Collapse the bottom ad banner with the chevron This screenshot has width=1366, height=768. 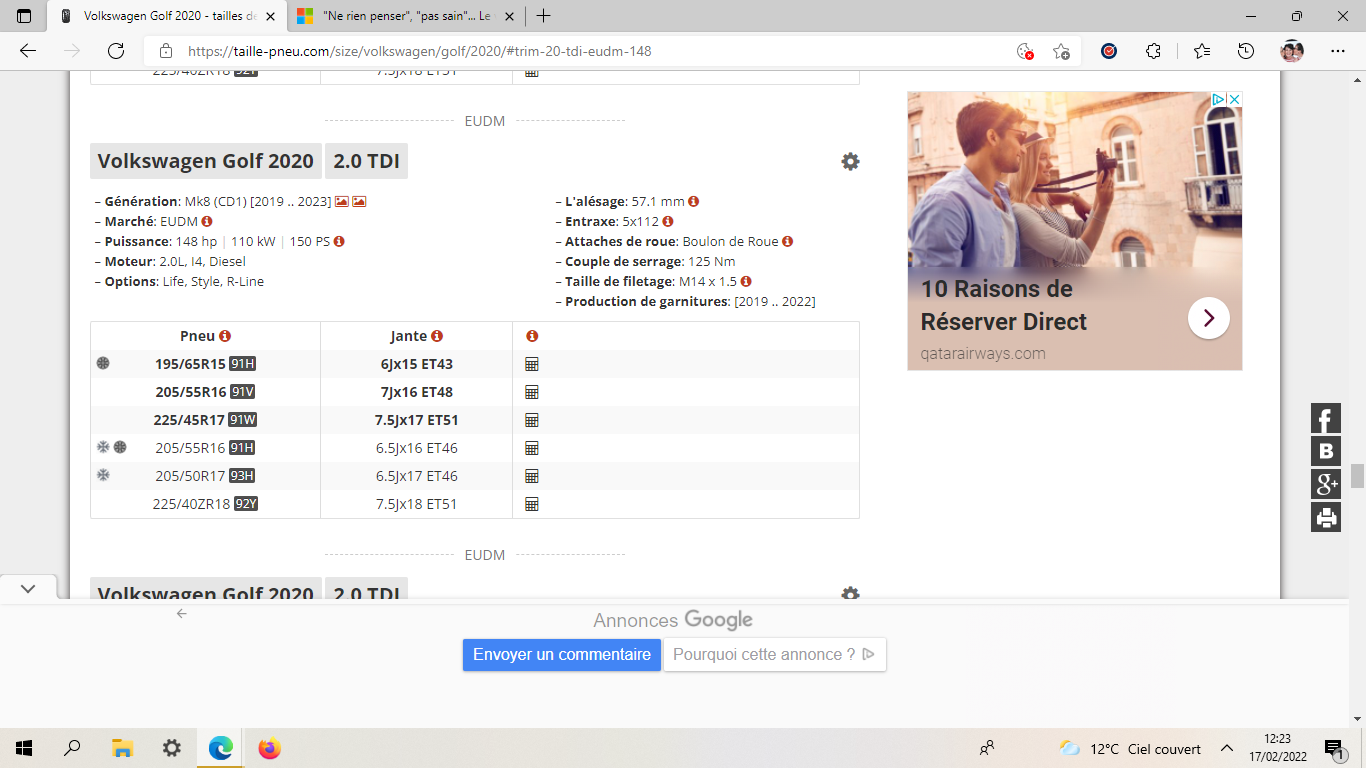click(28, 589)
